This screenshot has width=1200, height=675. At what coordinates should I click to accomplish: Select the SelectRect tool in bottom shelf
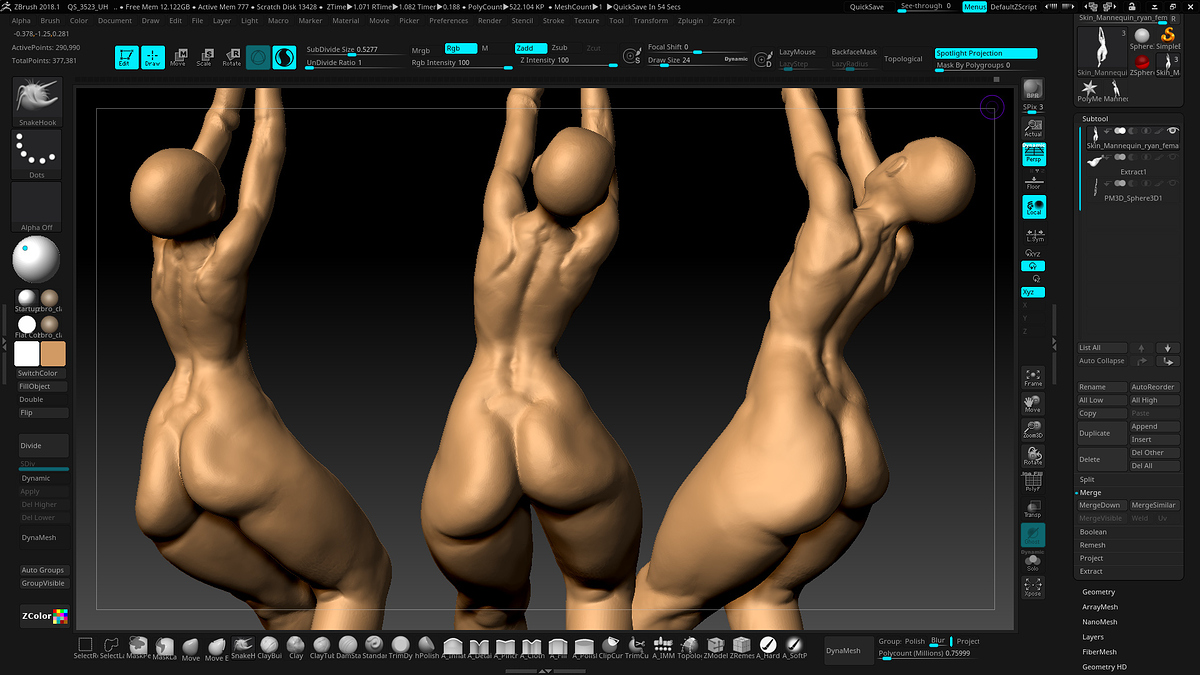click(x=86, y=648)
